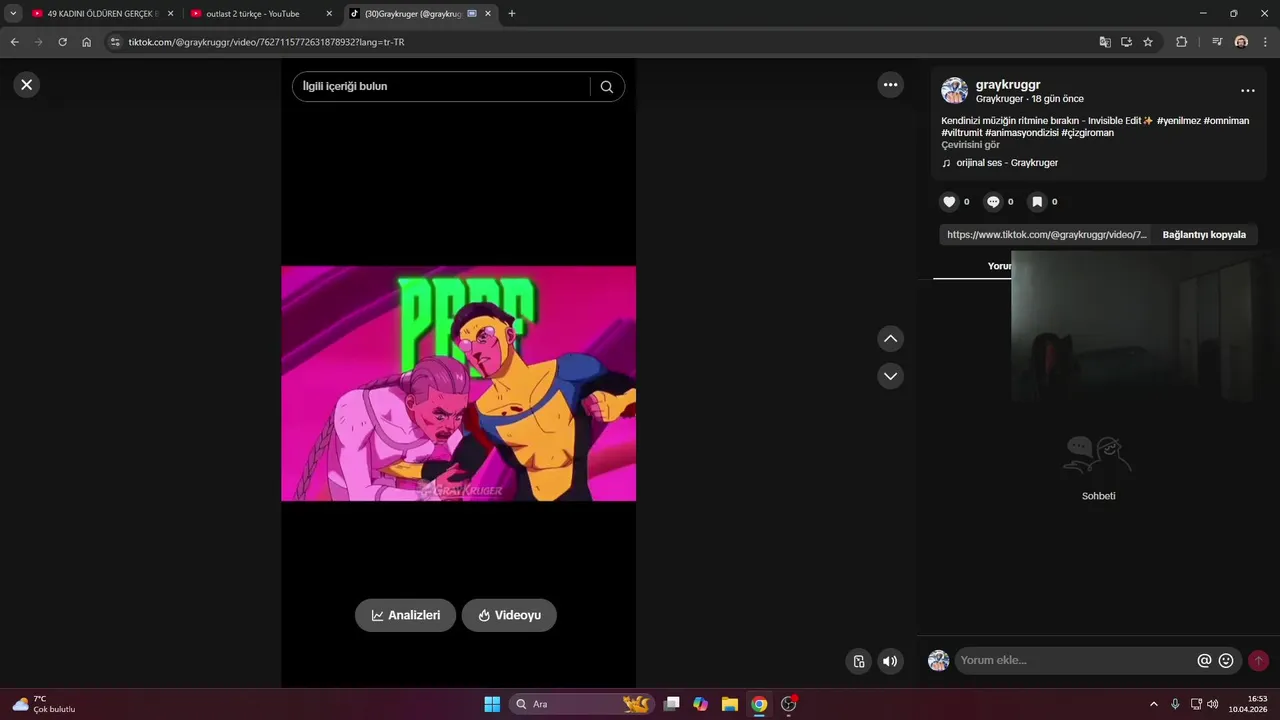
Task: Open Google Translate page icon
Action: pyautogui.click(x=1105, y=42)
